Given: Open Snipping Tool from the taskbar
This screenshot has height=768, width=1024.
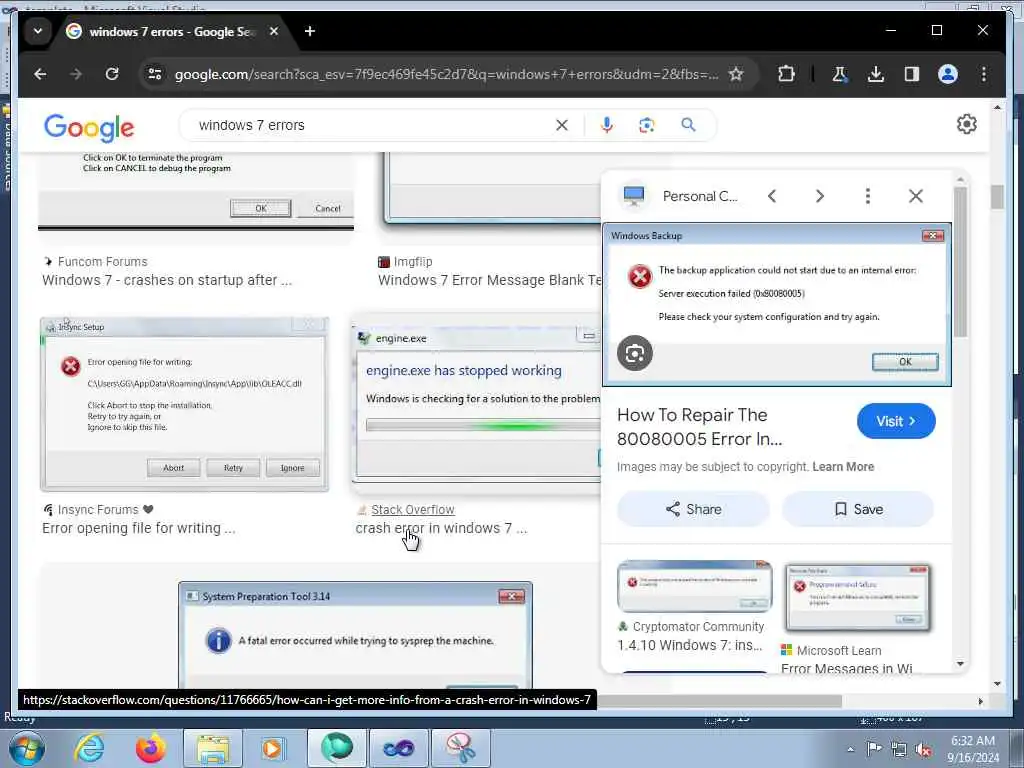Looking at the screenshot, I should pos(460,748).
